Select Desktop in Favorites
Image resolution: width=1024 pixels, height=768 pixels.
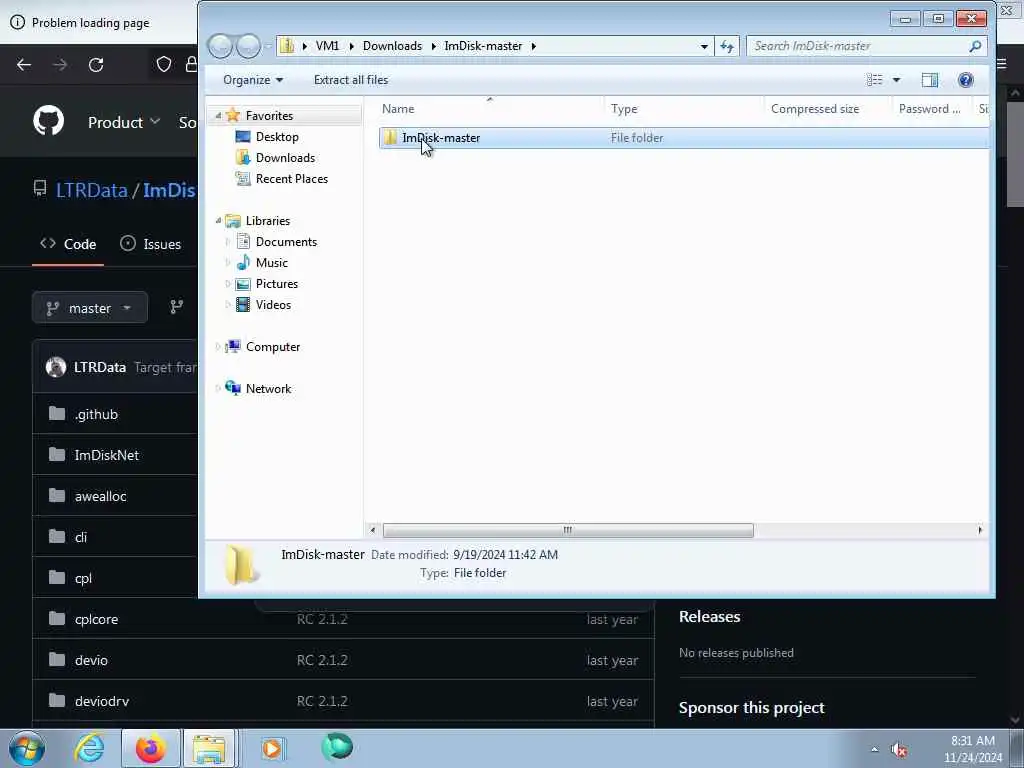tap(277, 136)
